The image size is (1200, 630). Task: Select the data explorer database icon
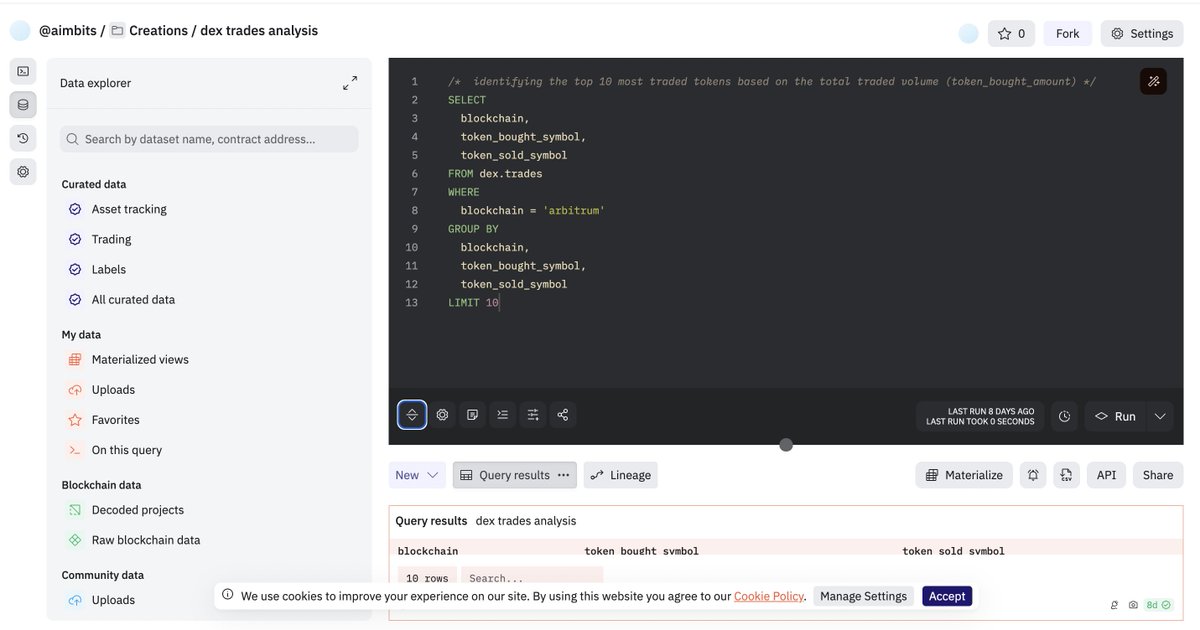click(x=23, y=104)
